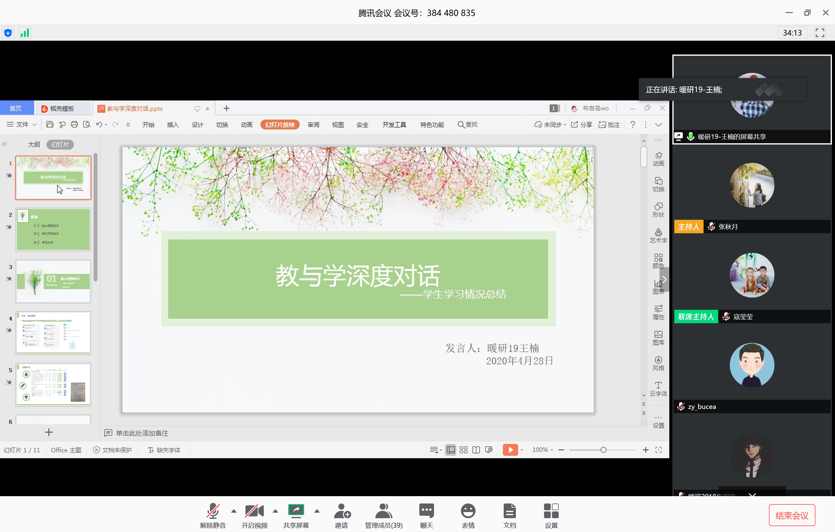Click the 共享屏幕 share screen icon

pyautogui.click(x=296, y=512)
